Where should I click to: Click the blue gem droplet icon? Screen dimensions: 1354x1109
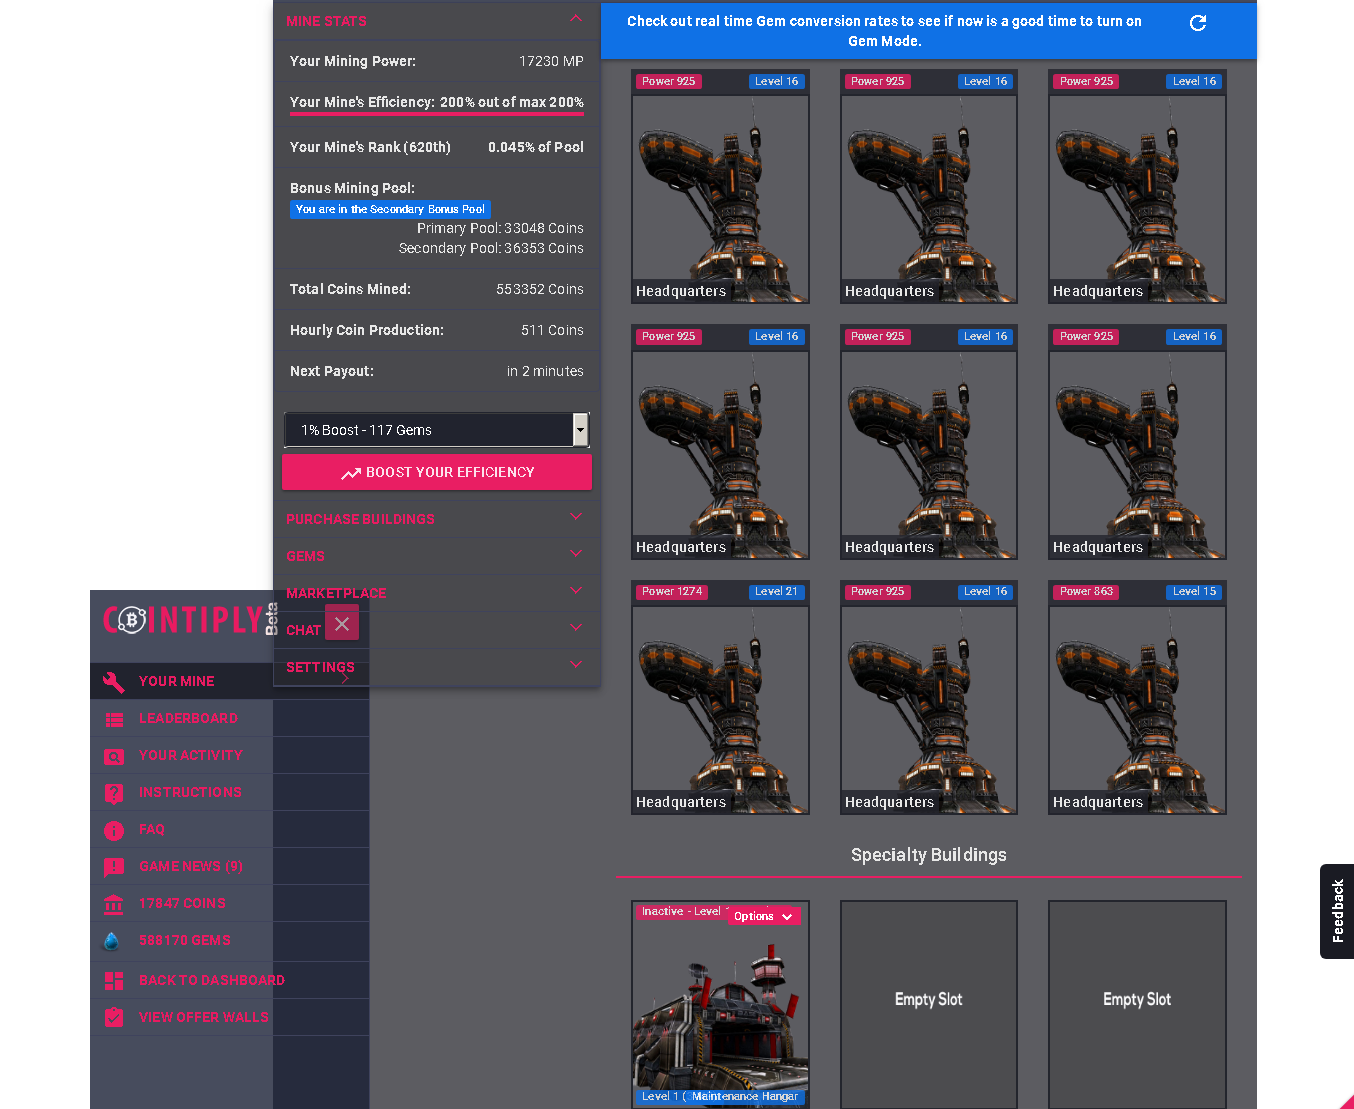(112, 941)
